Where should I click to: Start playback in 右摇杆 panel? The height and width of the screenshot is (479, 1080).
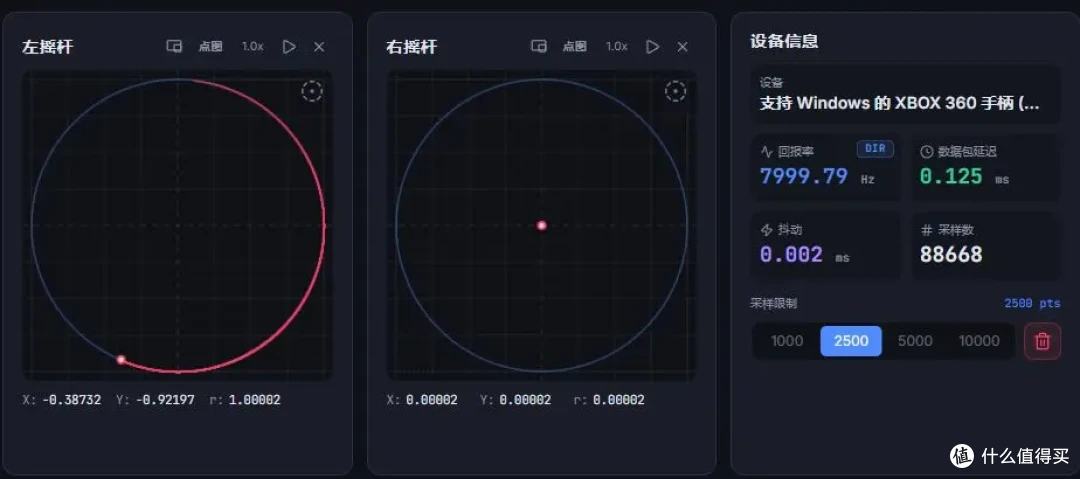click(652, 46)
